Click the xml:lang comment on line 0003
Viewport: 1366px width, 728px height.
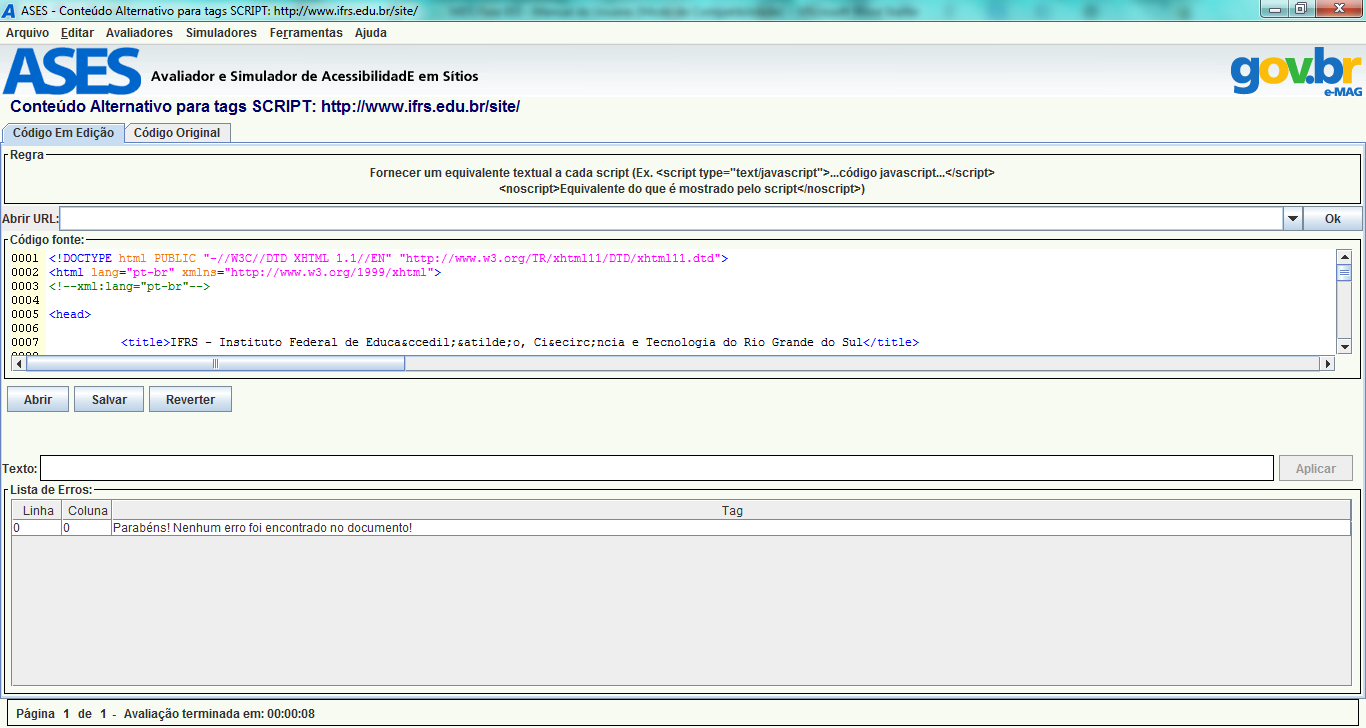click(x=129, y=286)
